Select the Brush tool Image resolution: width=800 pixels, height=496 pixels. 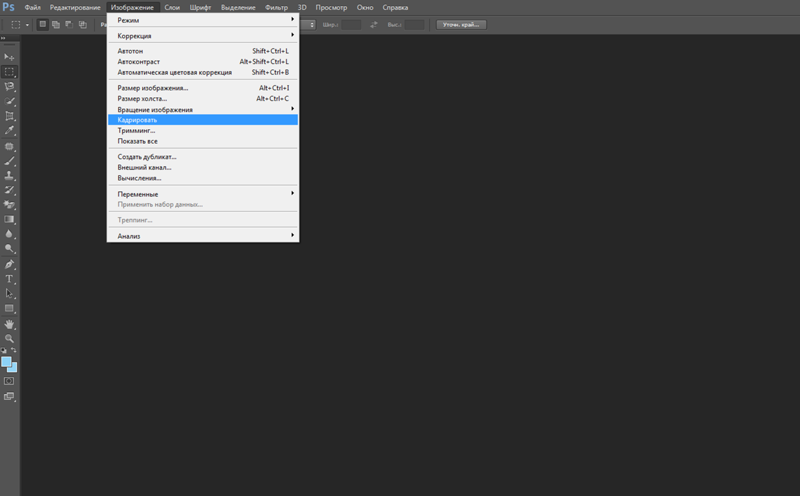9,161
